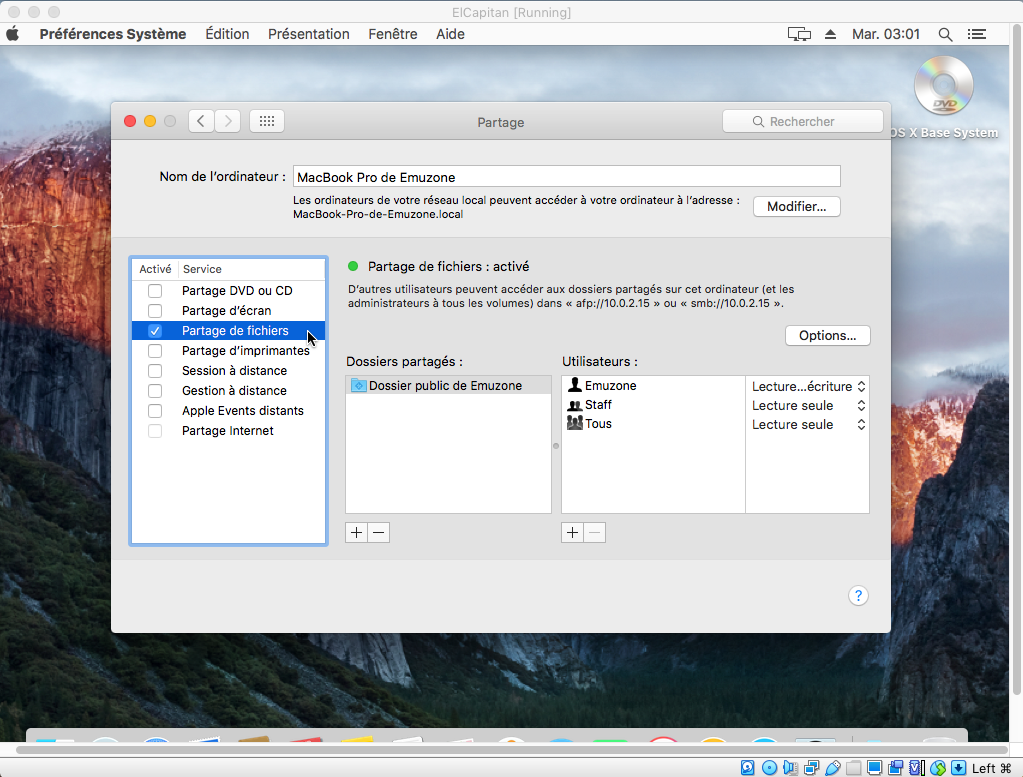This screenshot has height=777, width=1023.
Task: Click the VM window horizontal scrollbar
Action: 512,750
